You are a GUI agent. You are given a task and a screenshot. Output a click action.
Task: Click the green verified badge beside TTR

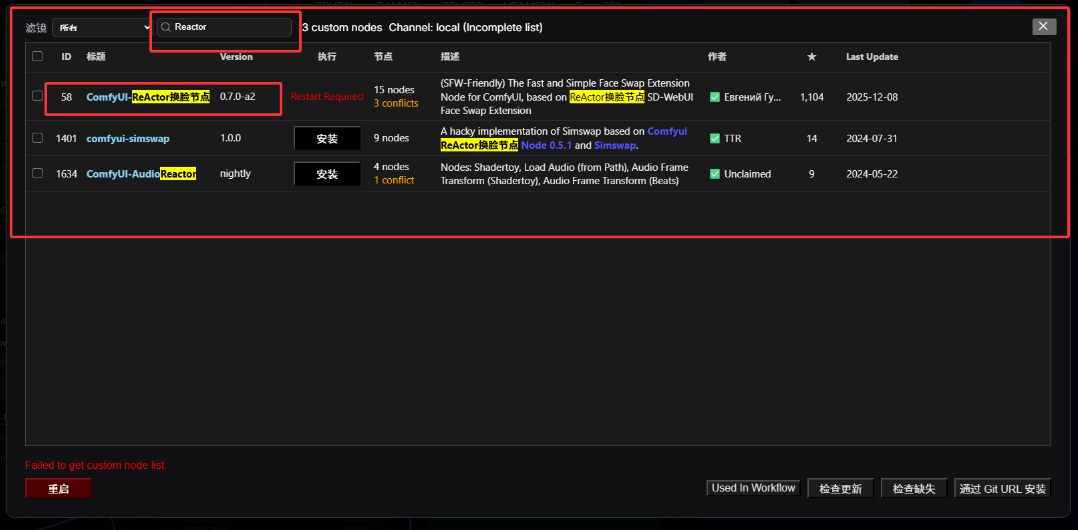pos(715,138)
